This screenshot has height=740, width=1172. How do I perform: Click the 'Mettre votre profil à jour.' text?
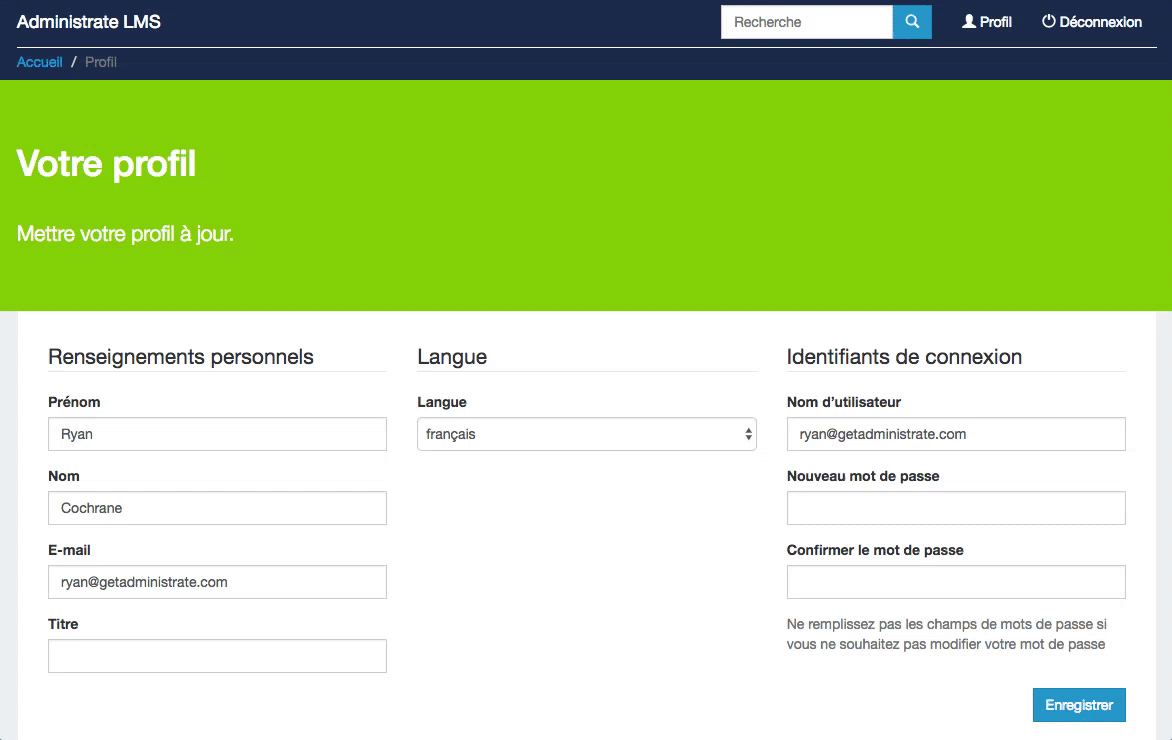125,234
